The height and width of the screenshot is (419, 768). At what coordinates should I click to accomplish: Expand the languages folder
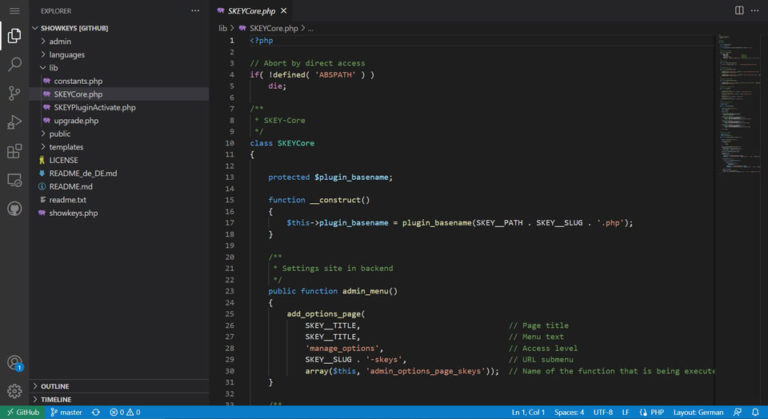[x=120, y=54]
